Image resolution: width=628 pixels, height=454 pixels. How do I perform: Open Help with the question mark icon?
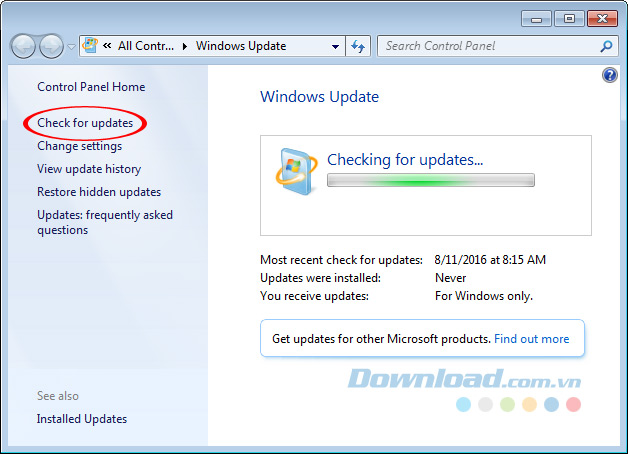point(610,75)
